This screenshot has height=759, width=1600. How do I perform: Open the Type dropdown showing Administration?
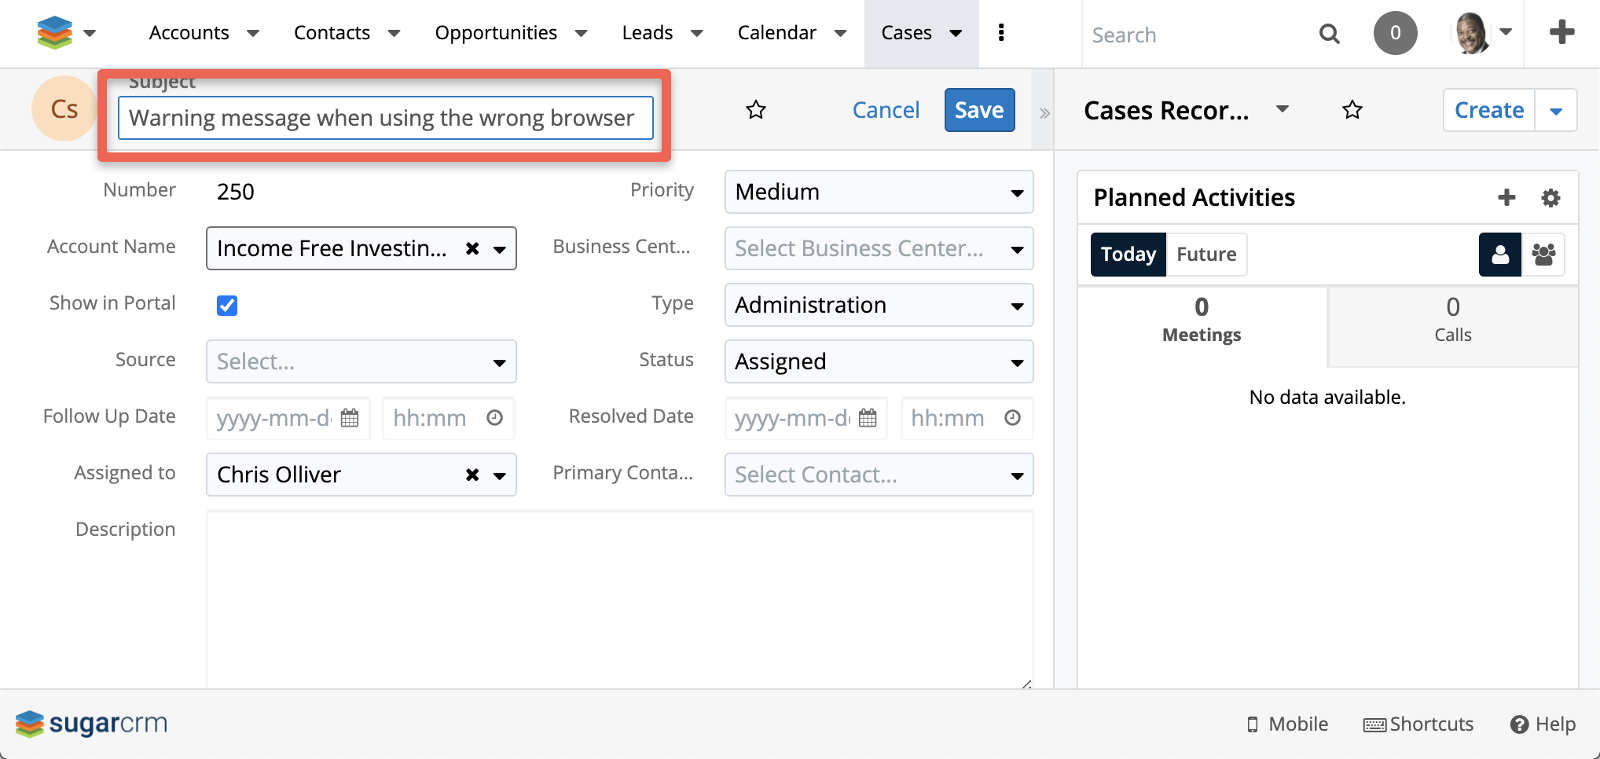878,305
